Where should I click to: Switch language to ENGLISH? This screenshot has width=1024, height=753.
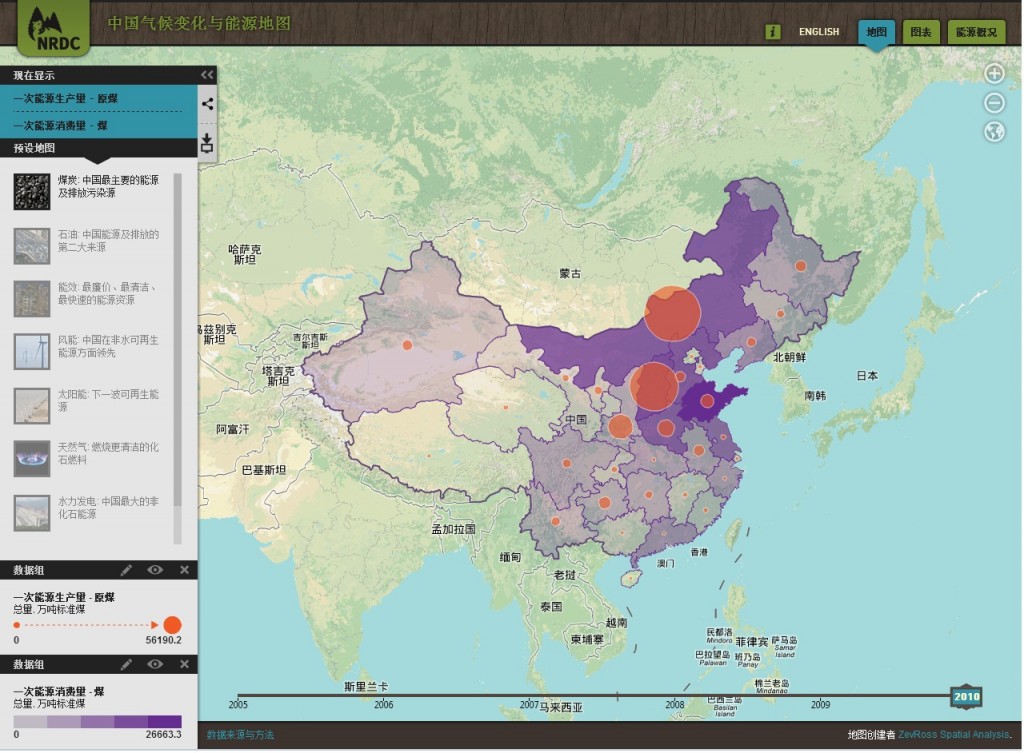tap(818, 32)
